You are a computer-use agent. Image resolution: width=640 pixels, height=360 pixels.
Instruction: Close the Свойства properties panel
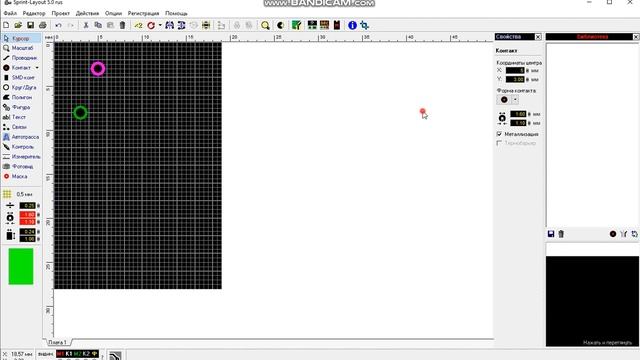[538, 37]
